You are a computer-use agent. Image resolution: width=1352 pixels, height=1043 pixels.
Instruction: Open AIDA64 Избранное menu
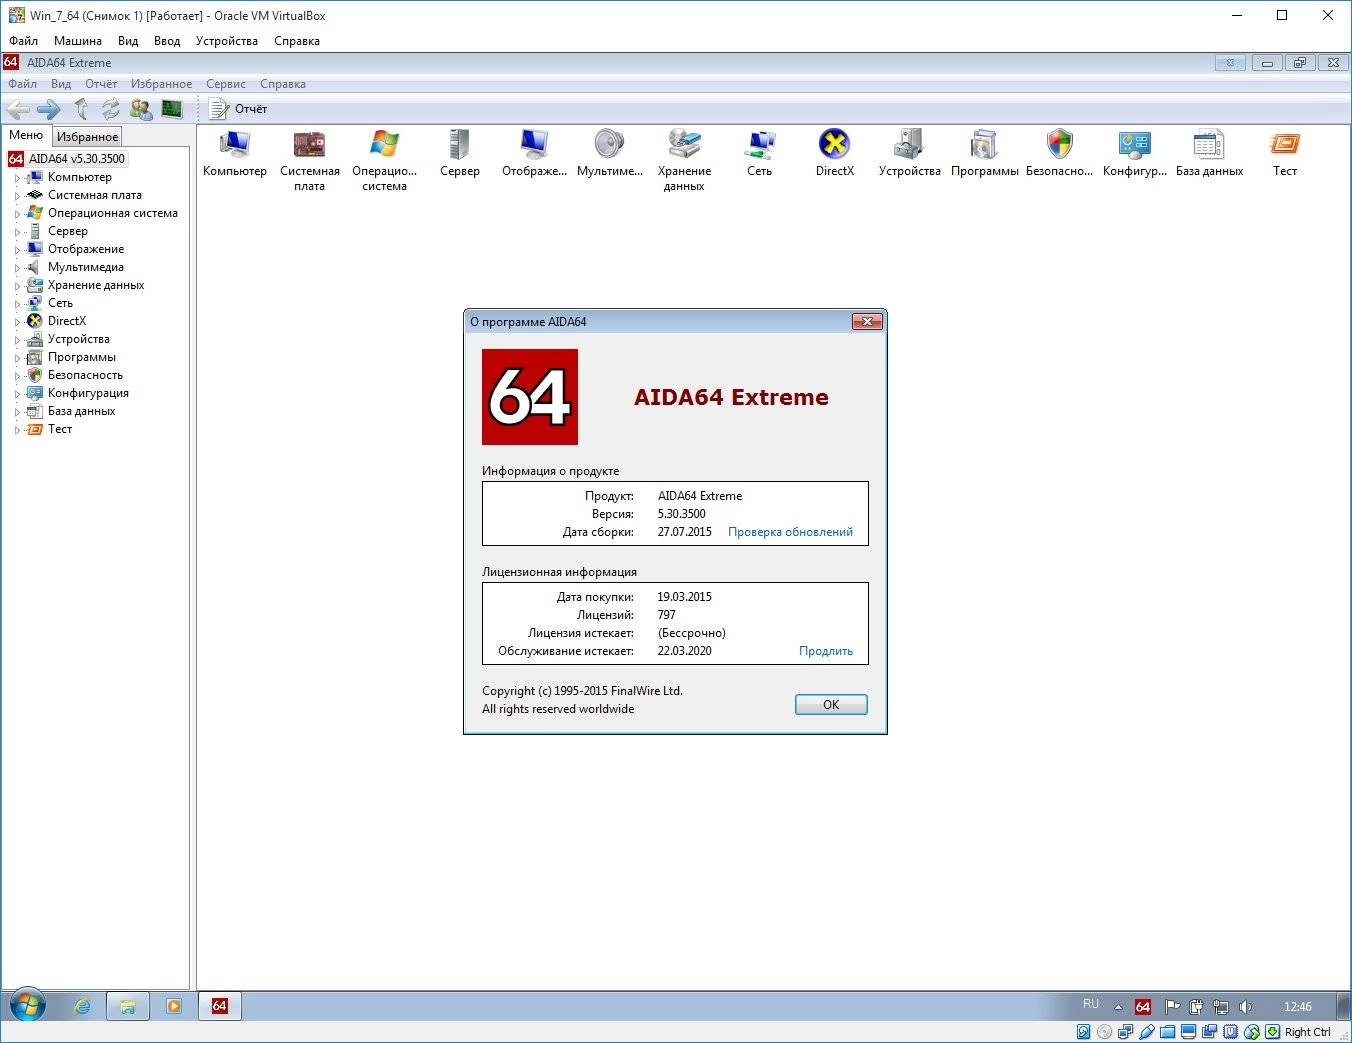click(161, 84)
